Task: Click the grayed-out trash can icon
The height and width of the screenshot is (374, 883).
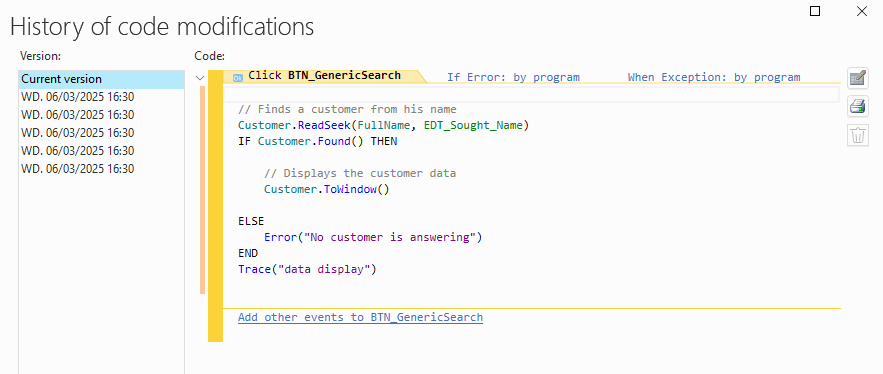Action: click(x=858, y=135)
